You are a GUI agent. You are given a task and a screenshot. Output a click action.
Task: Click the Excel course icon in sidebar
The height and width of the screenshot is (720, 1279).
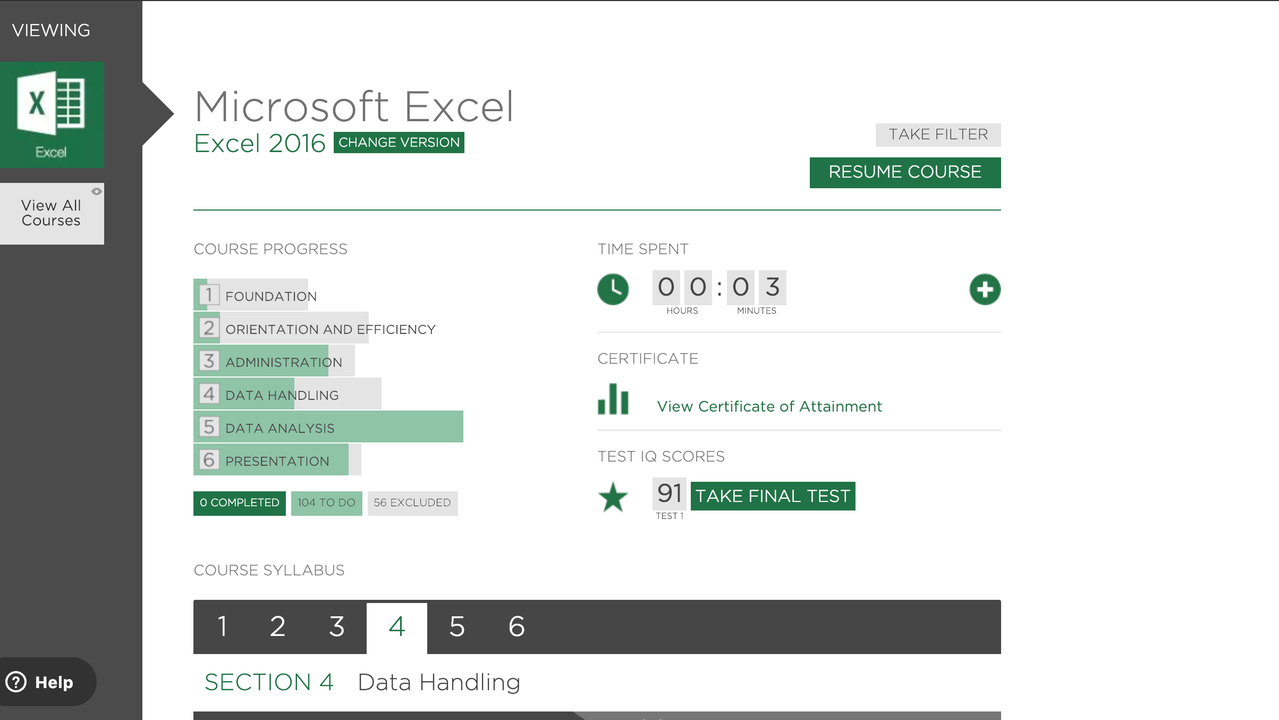tap(51, 114)
